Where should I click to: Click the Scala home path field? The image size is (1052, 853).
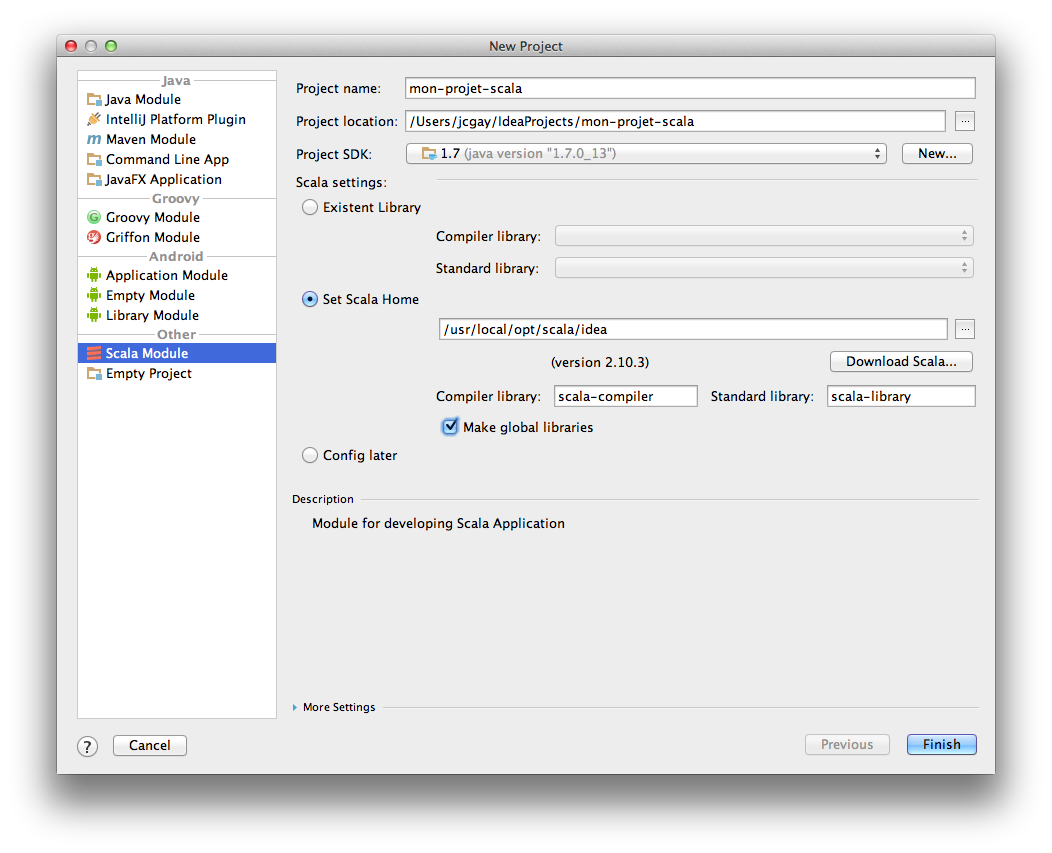coord(693,330)
